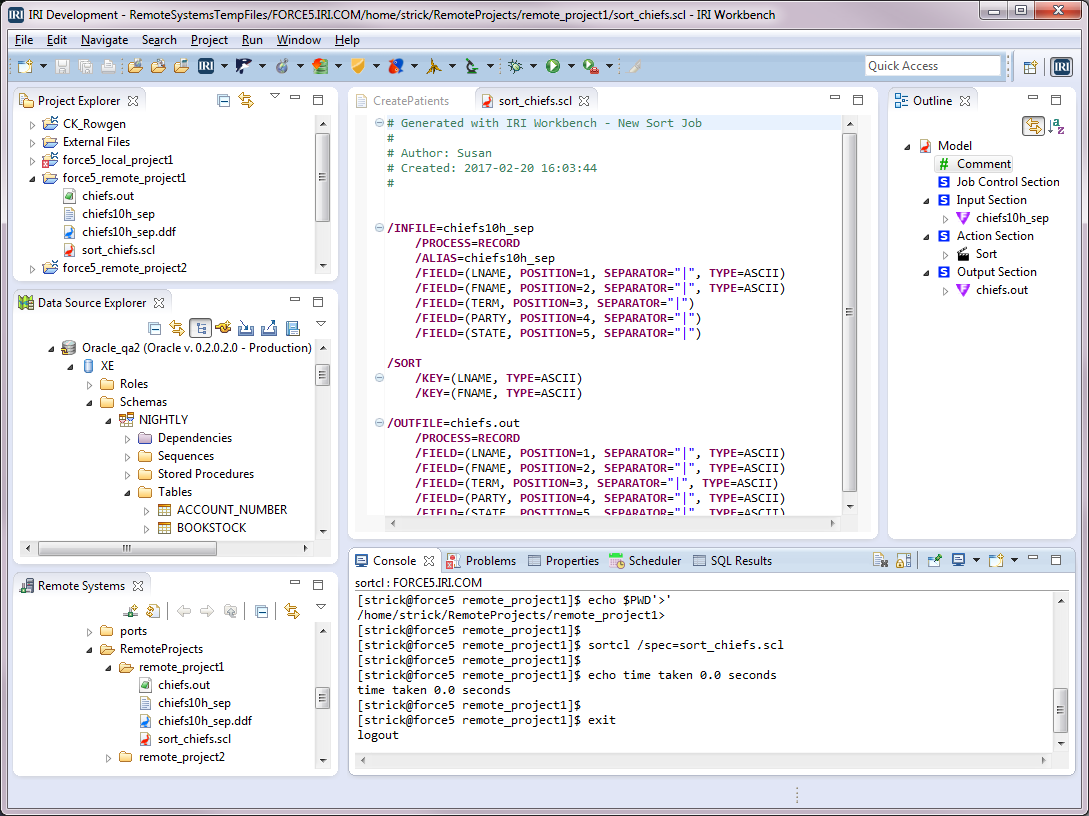
Task: Click the Console vertical scrollbar thumb
Action: pos(1061,710)
